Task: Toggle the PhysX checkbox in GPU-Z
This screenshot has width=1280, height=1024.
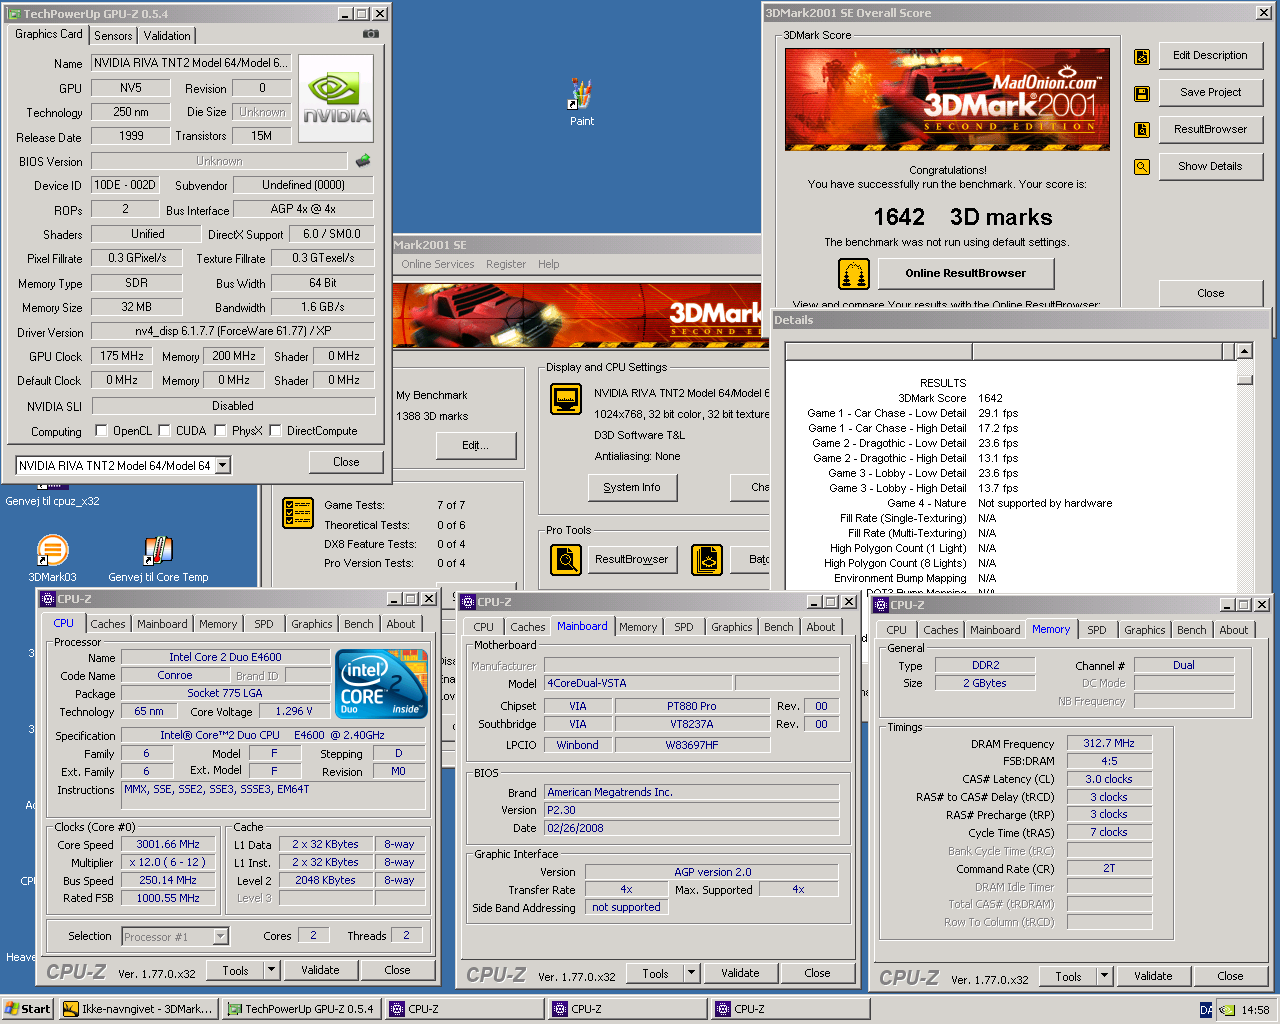Action: [220, 431]
